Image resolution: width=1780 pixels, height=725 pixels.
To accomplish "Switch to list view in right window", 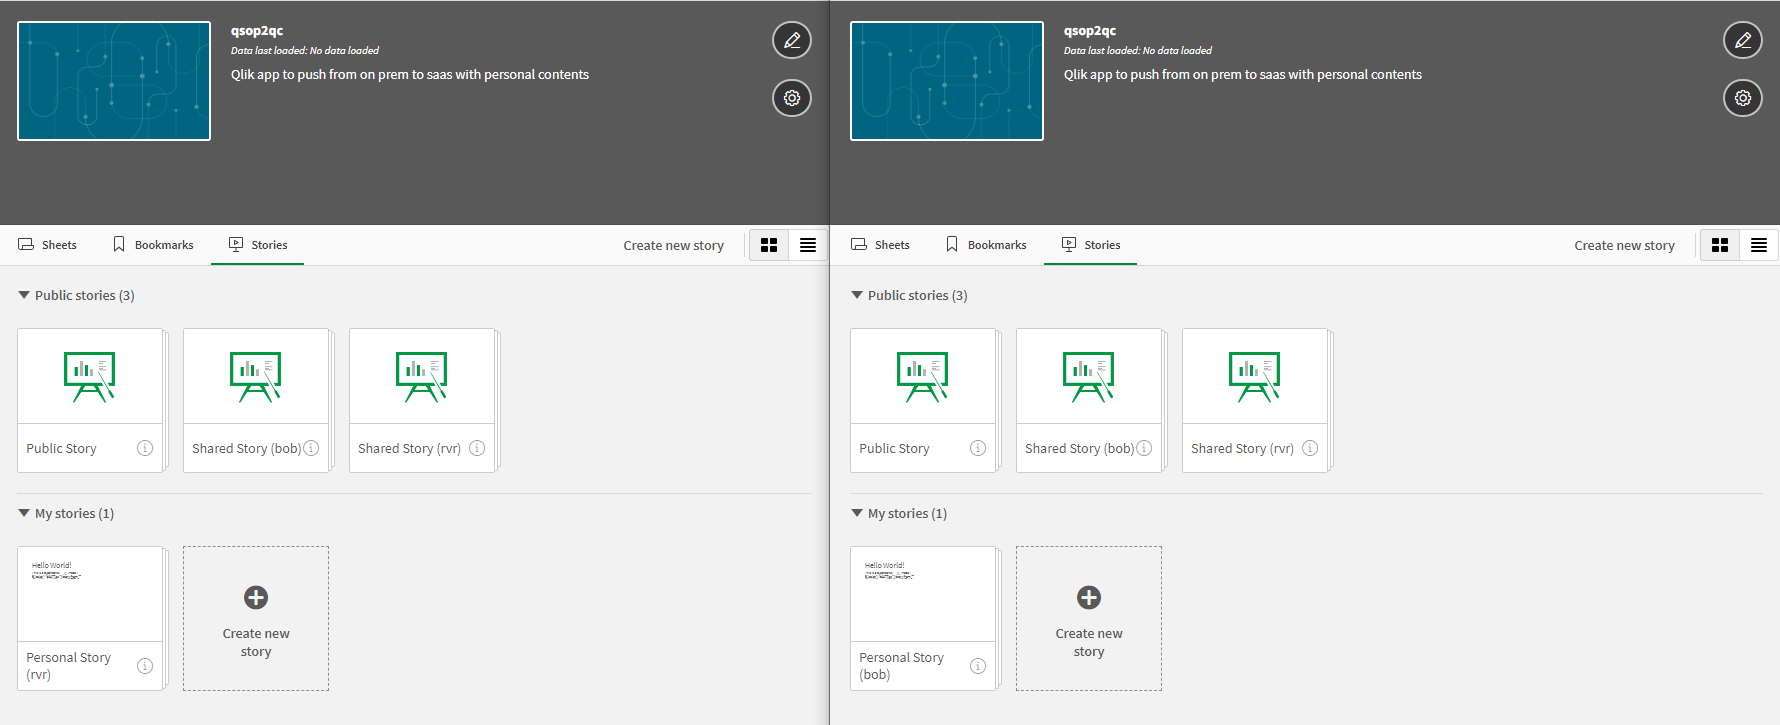I will (1759, 245).
